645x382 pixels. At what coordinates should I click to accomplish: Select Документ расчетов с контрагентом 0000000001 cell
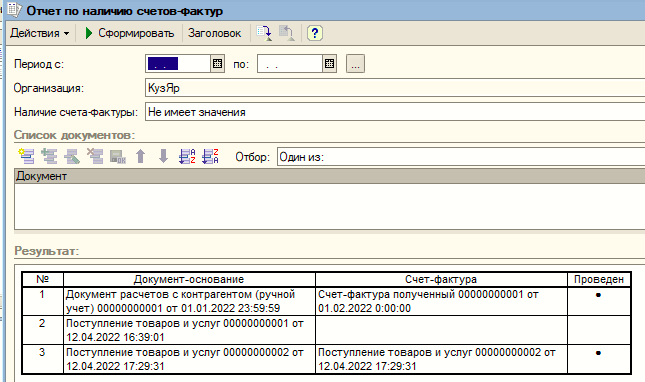[x=189, y=301]
